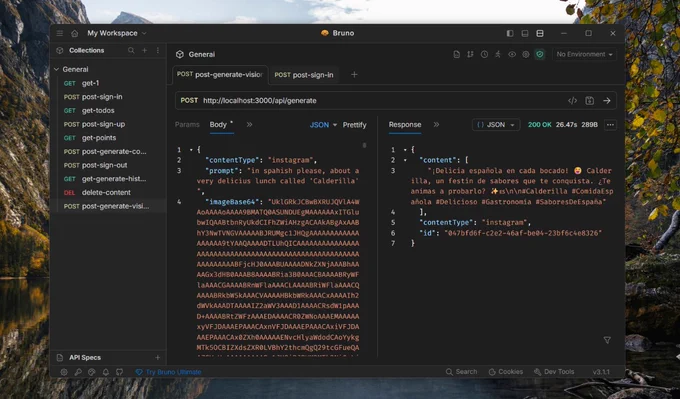Screen dimensions: 680x399
Task: Send the request with arrow icon
Action: pos(607,101)
